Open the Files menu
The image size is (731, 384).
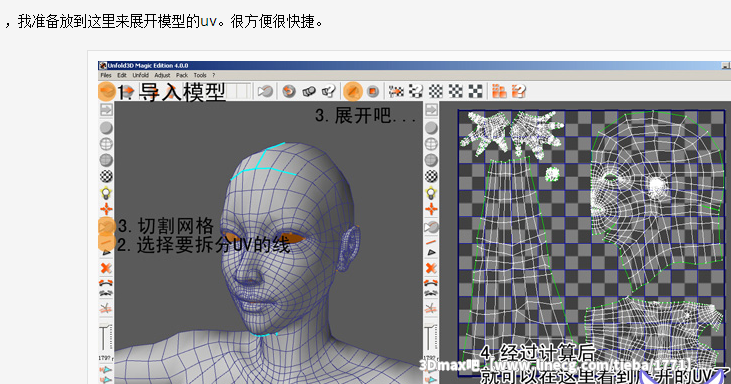(106, 75)
